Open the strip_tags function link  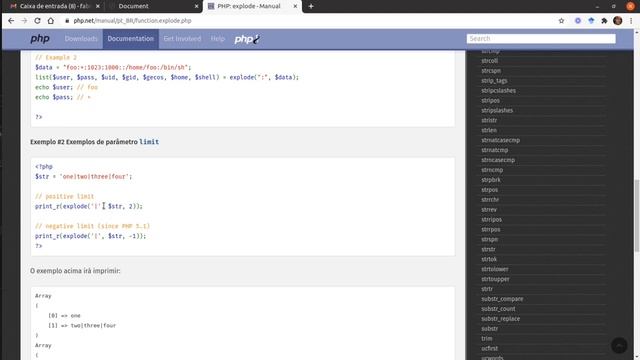[494, 81]
